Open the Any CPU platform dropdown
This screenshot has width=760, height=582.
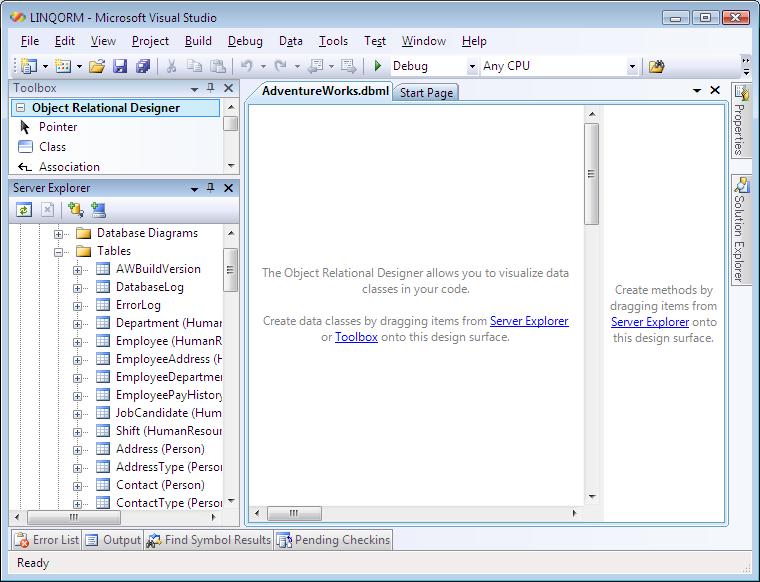point(632,66)
